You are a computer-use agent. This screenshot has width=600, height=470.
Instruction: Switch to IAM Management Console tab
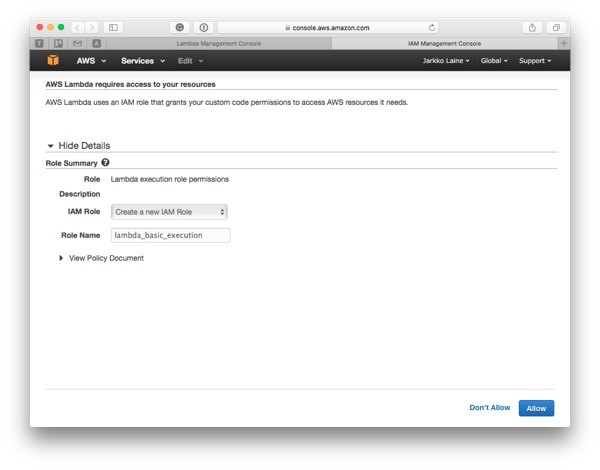coord(444,43)
